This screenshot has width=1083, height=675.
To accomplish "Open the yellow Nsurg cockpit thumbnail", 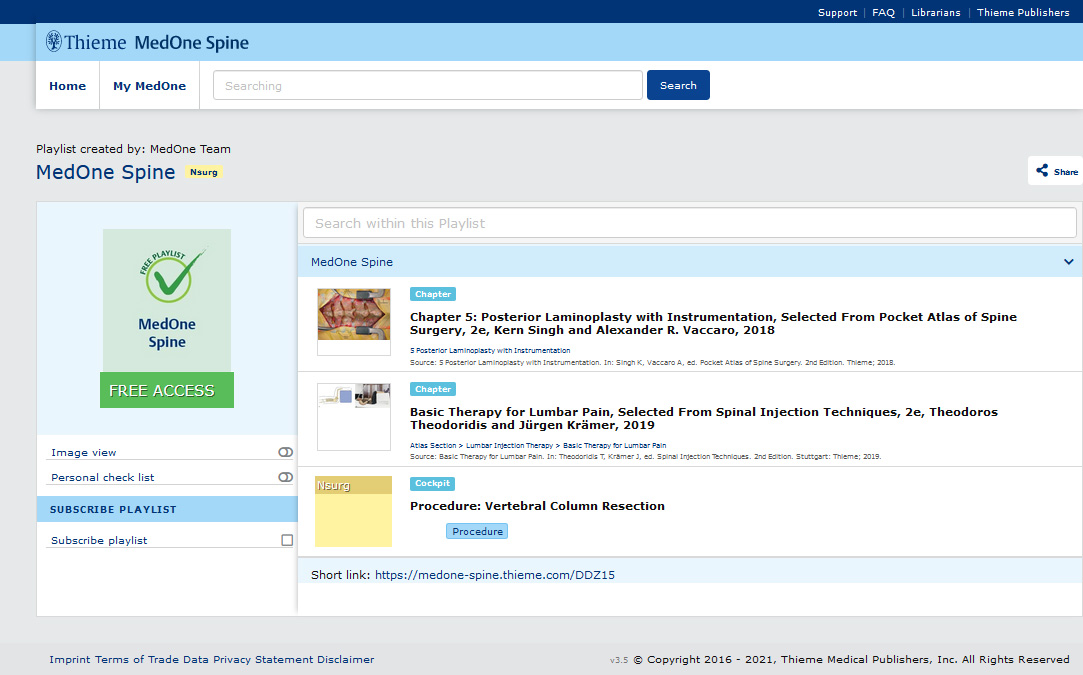I will point(354,511).
